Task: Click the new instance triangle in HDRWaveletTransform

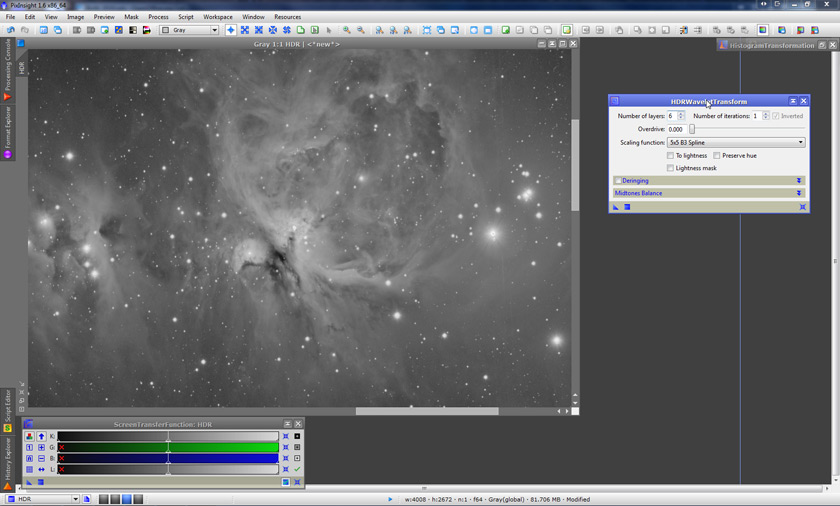Action: click(616, 207)
